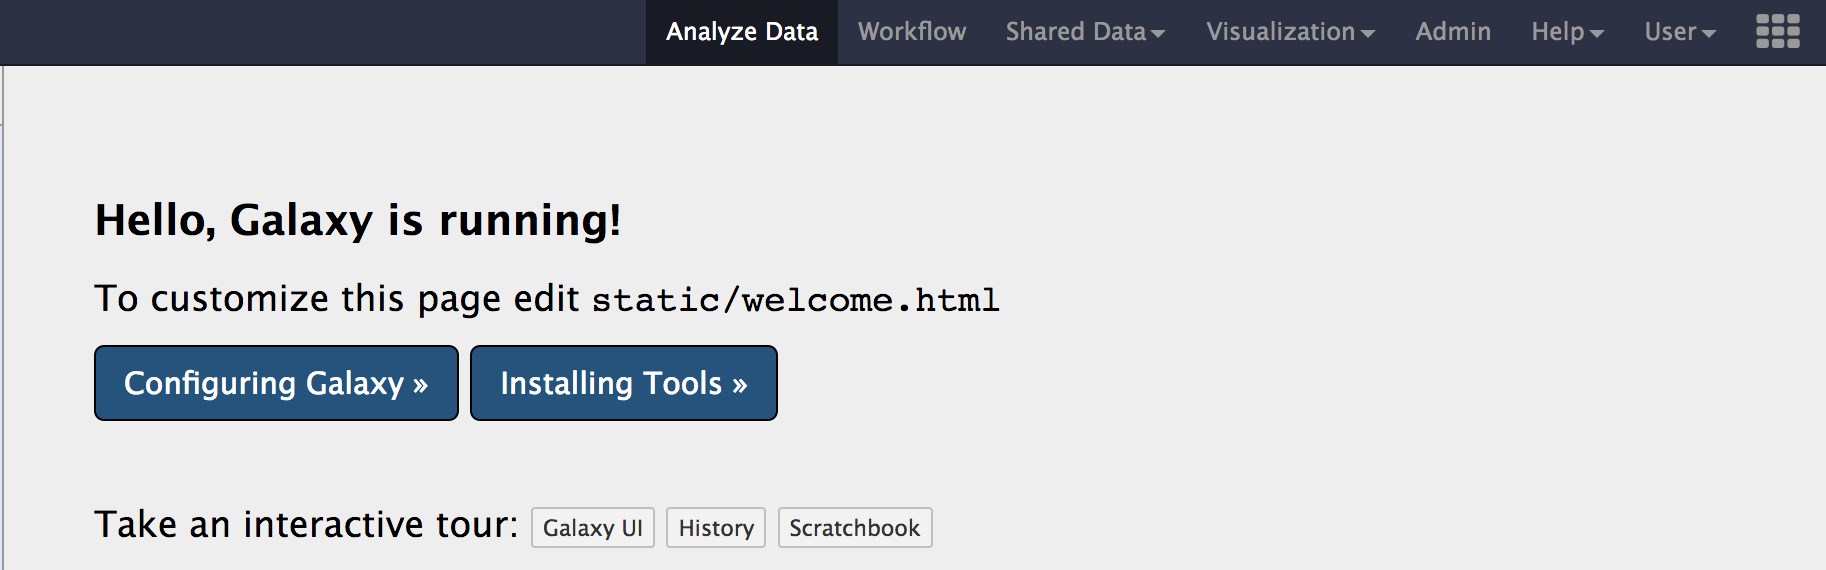Click the "Hello, Galaxy is running!" heading
Screen dimensions: 1826x570
[x=358, y=220]
